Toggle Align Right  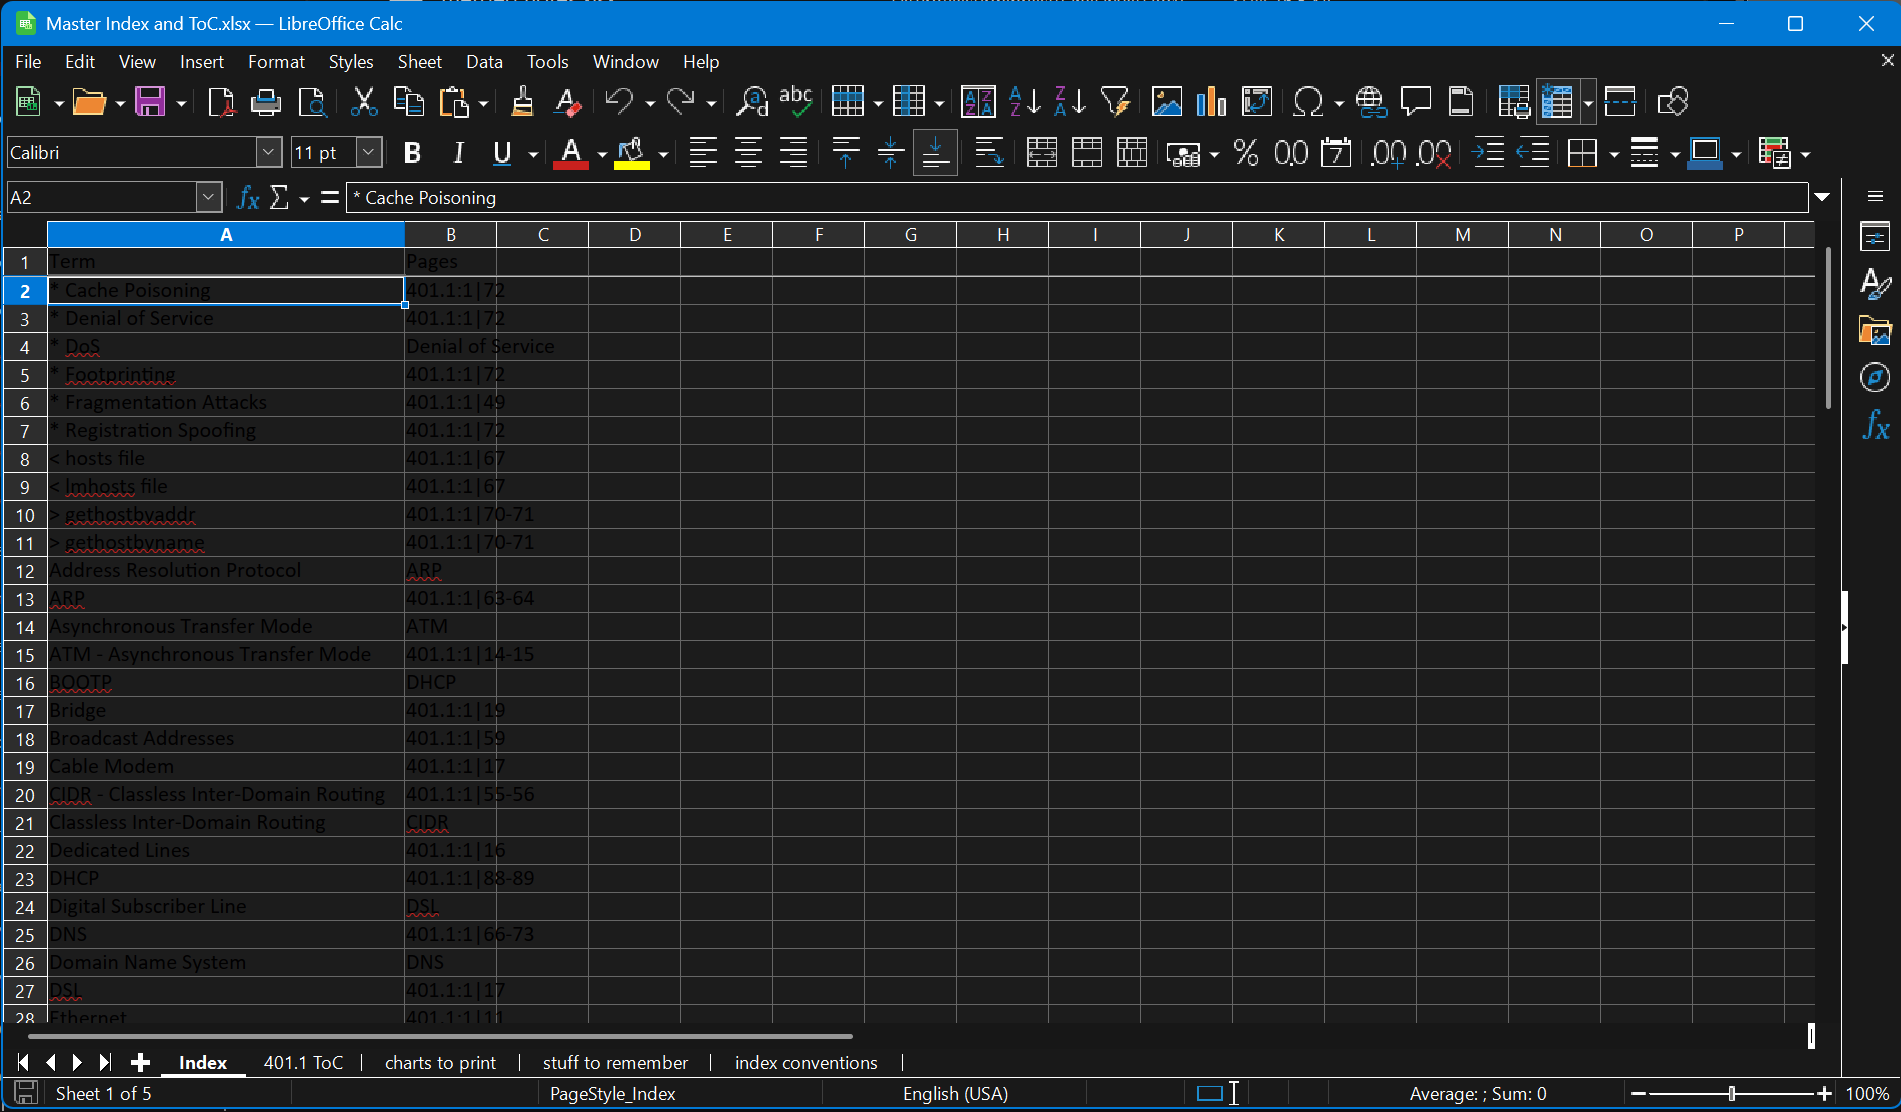click(x=793, y=153)
